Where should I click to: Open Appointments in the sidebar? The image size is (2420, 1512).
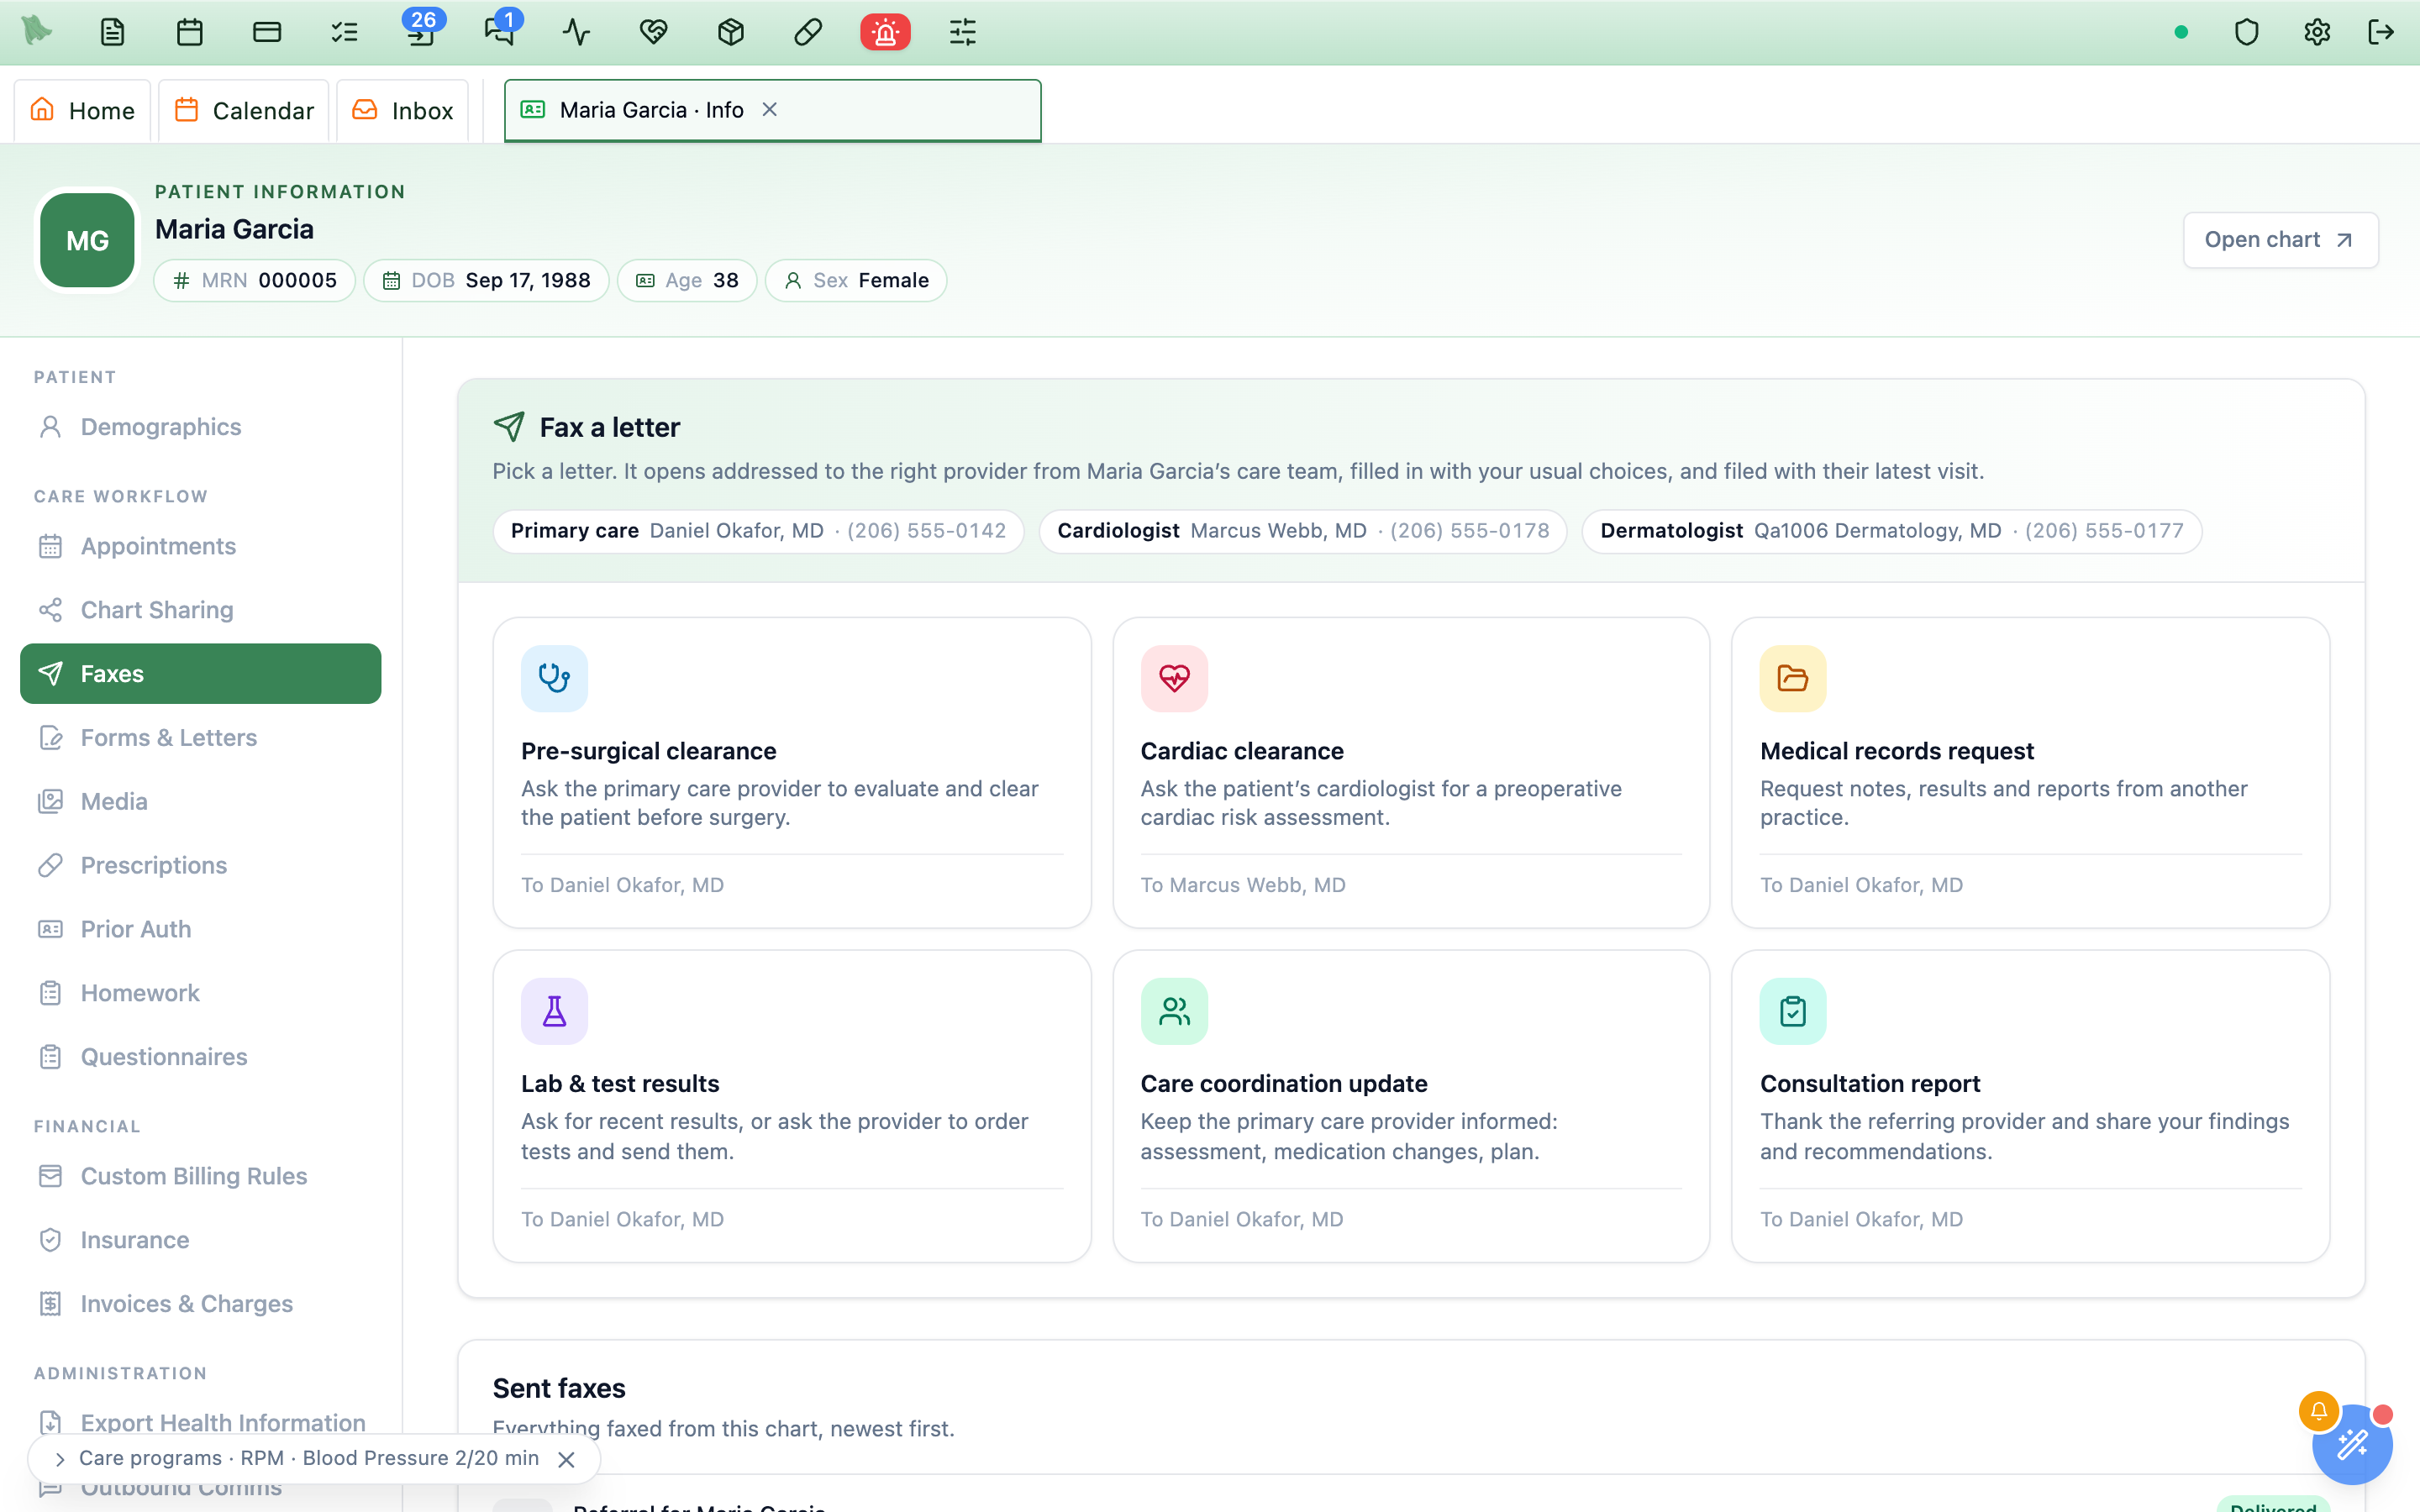200,546
